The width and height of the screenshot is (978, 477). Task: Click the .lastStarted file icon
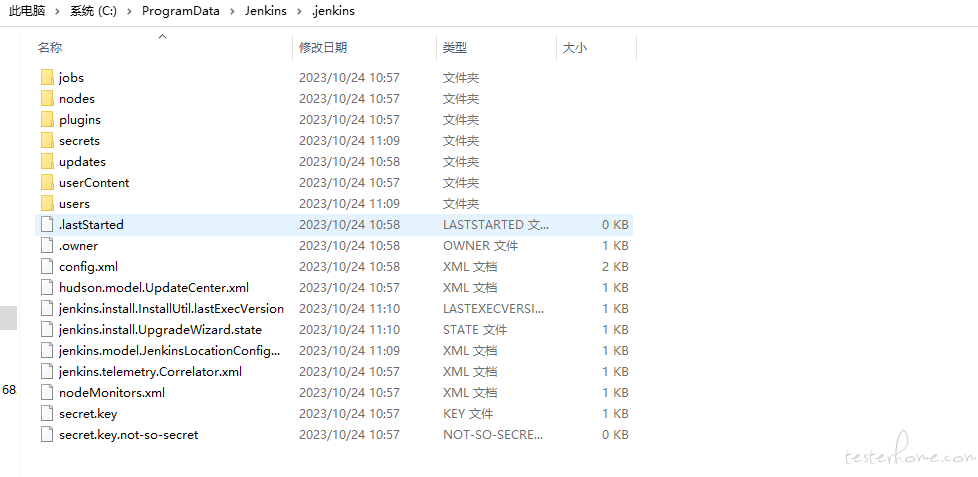coord(47,224)
